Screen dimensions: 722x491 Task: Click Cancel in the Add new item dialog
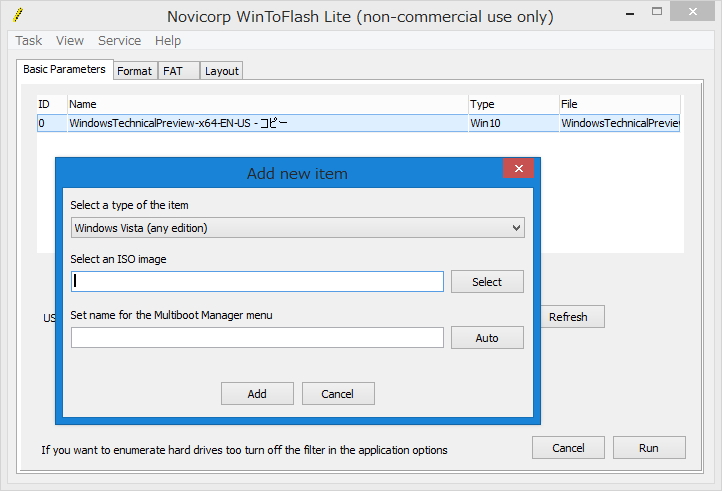point(338,394)
